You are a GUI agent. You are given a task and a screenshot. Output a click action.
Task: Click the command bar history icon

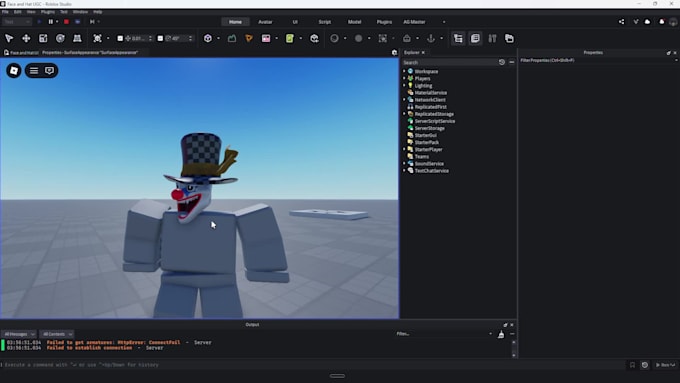click(645, 365)
